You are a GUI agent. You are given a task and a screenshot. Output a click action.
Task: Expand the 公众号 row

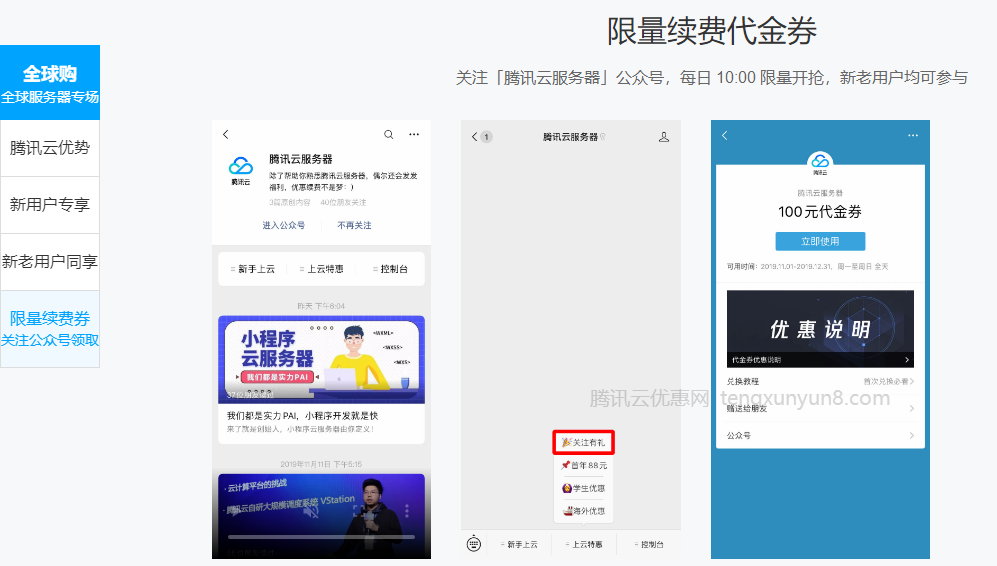[x=820, y=436]
